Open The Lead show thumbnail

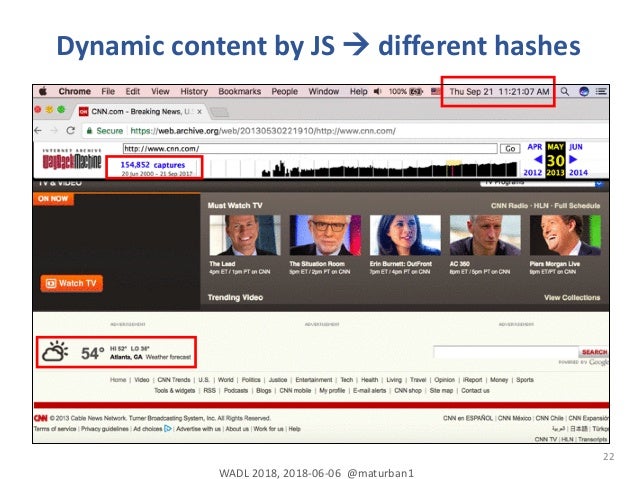245,235
